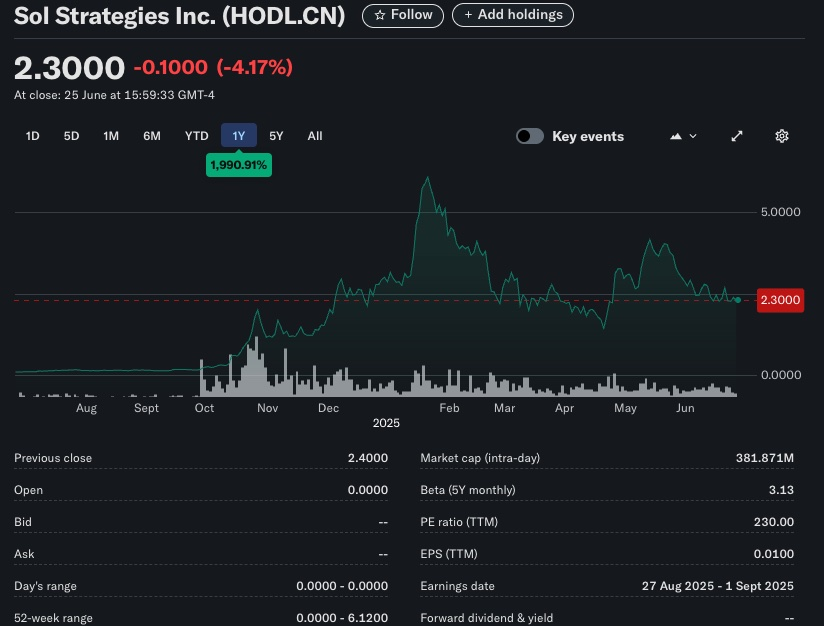Click the 1,990.91% return badge
Screen dimensions: 824x626
pos(239,165)
